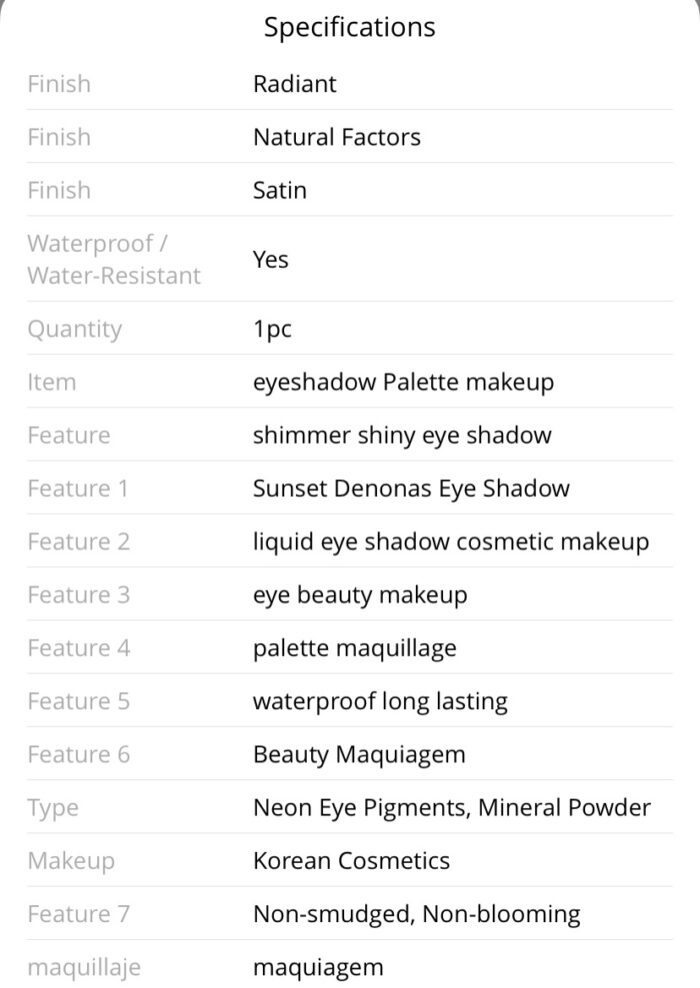700x988 pixels.
Task: Tap waterproof long lasting feature
Action: [x=380, y=701]
